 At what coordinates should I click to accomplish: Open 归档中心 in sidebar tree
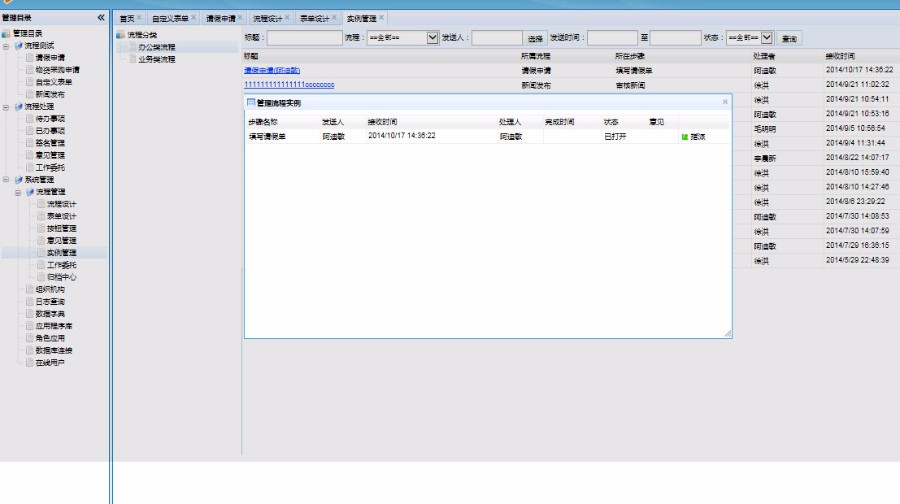click(61, 277)
